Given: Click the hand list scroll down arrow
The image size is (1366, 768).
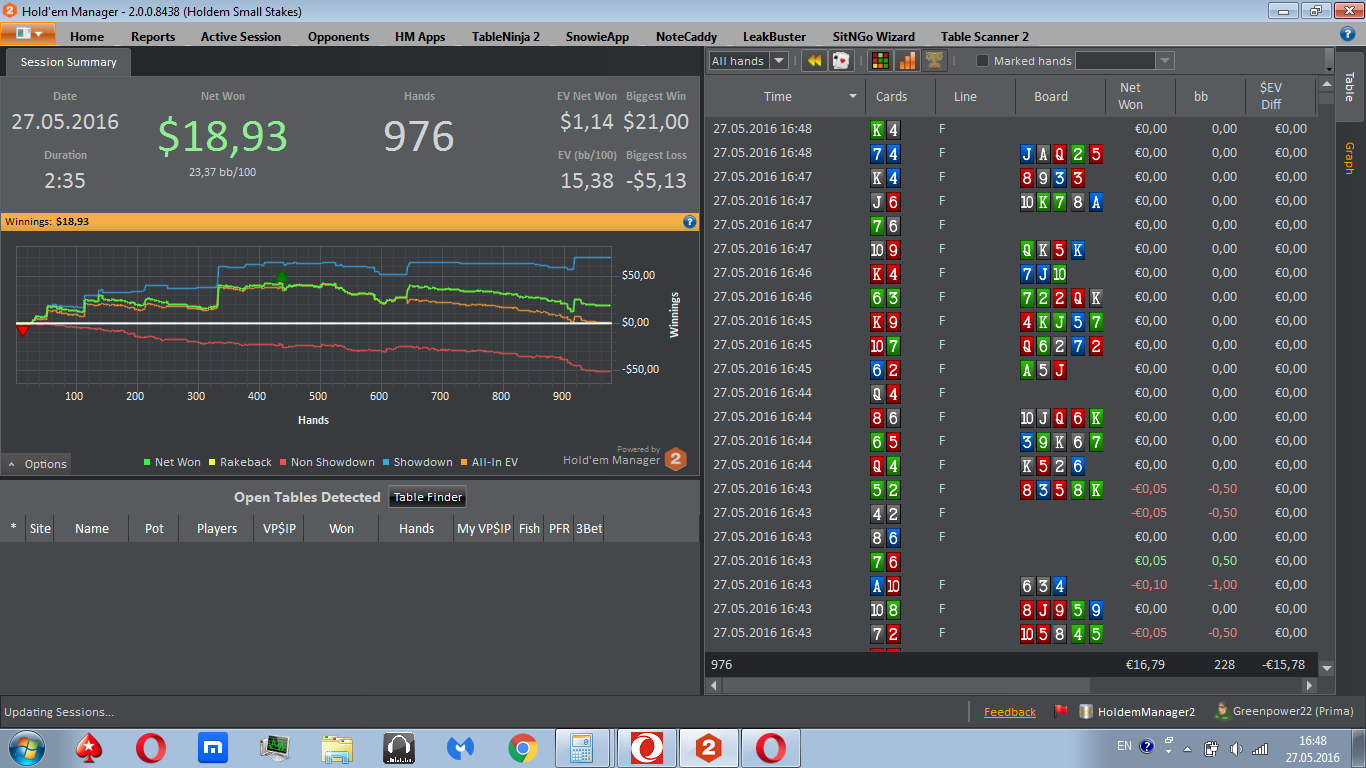Looking at the screenshot, I should (1327, 667).
